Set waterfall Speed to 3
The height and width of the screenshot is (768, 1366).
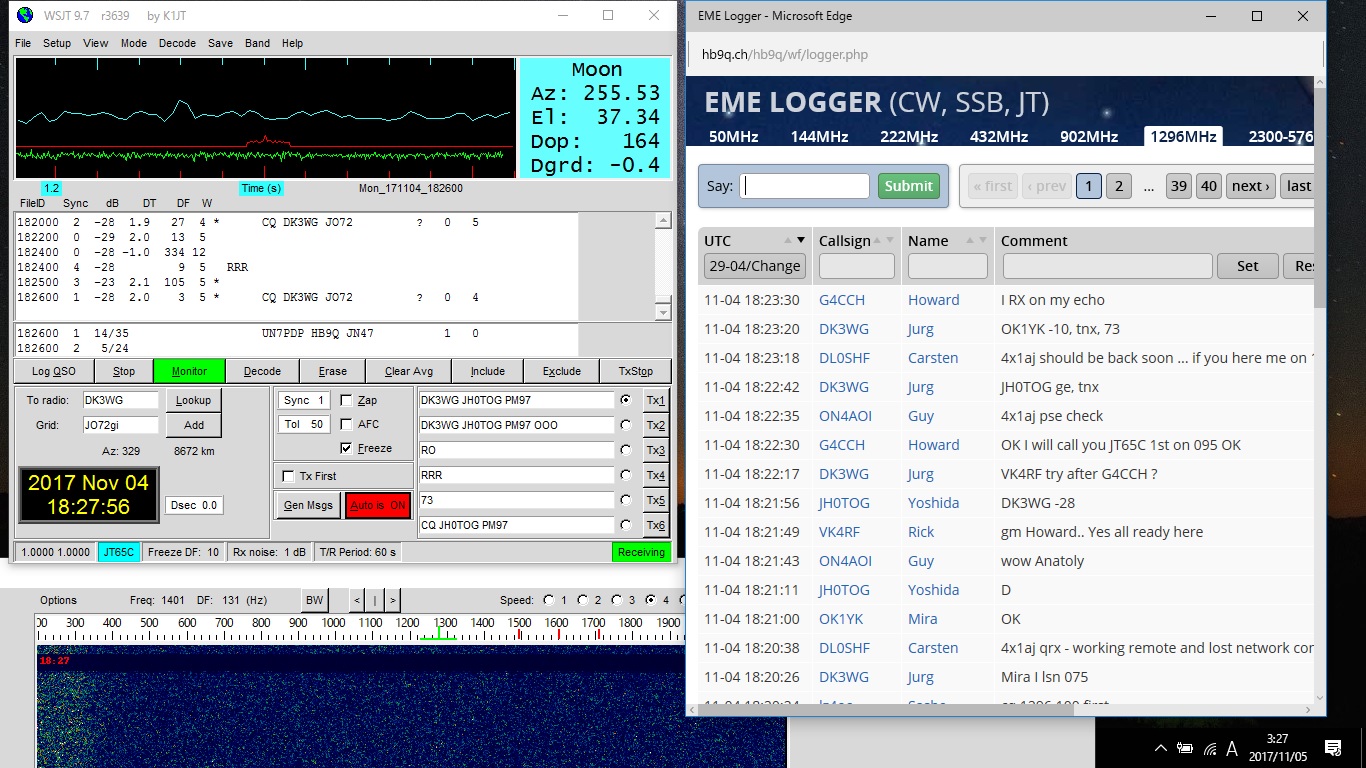click(616, 600)
